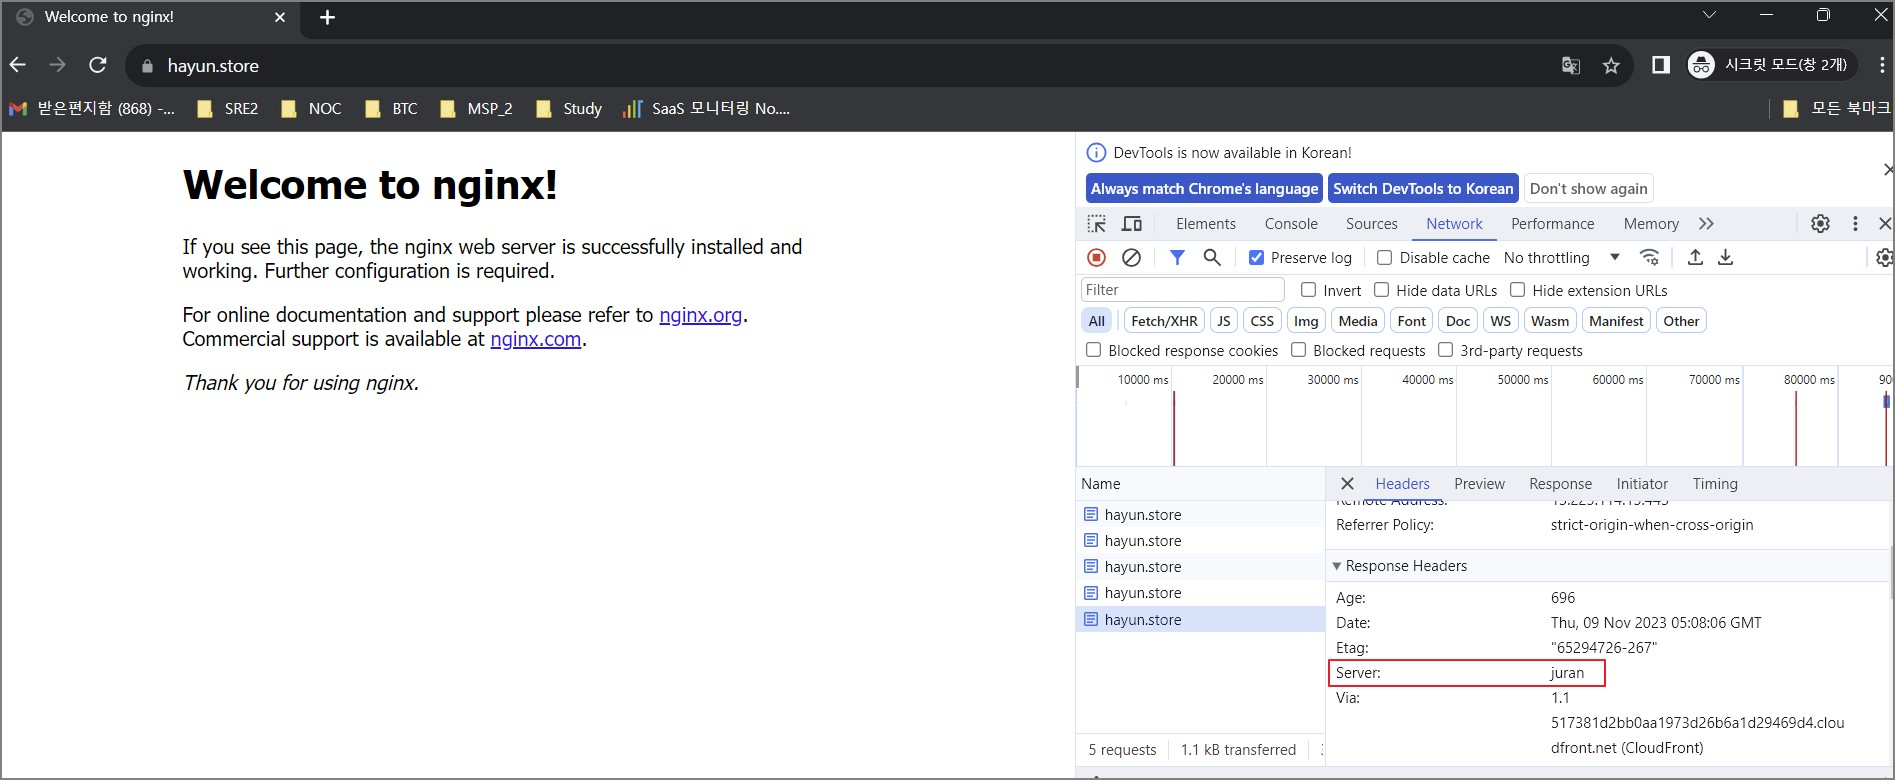Click the 10000 ms timeline marker line
The height and width of the screenshot is (780, 1895).
click(x=1174, y=428)
